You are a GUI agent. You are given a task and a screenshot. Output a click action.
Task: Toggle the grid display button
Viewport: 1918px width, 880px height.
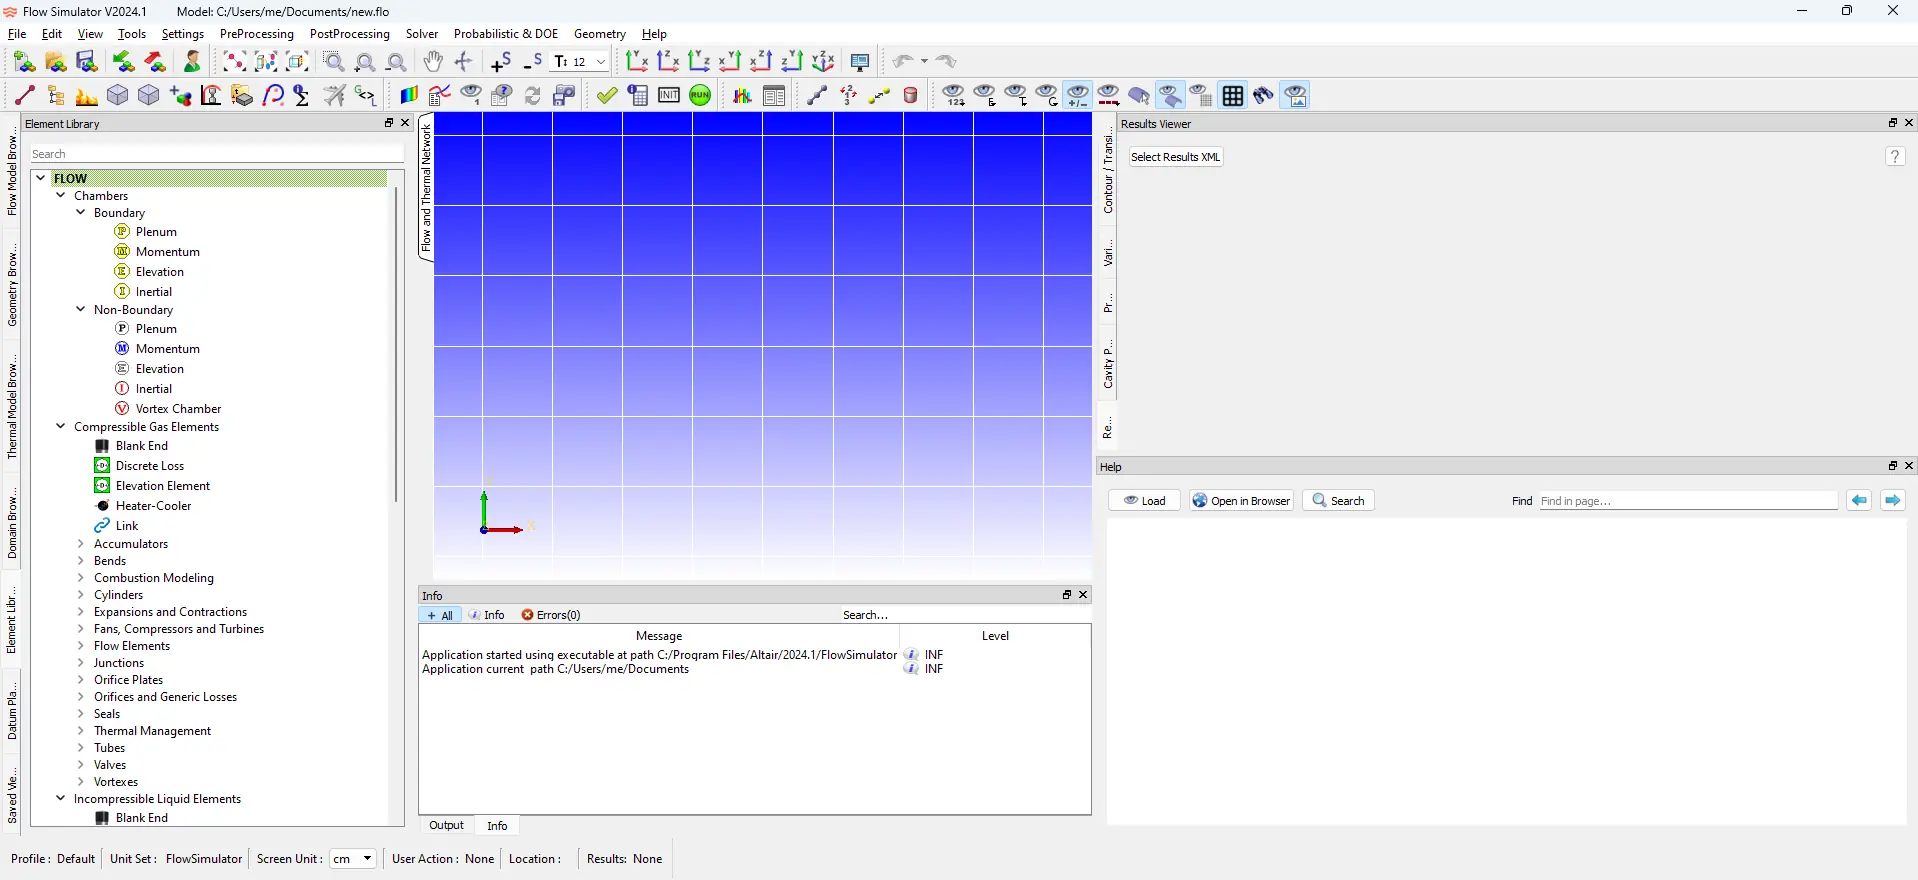click(1233, 96)
